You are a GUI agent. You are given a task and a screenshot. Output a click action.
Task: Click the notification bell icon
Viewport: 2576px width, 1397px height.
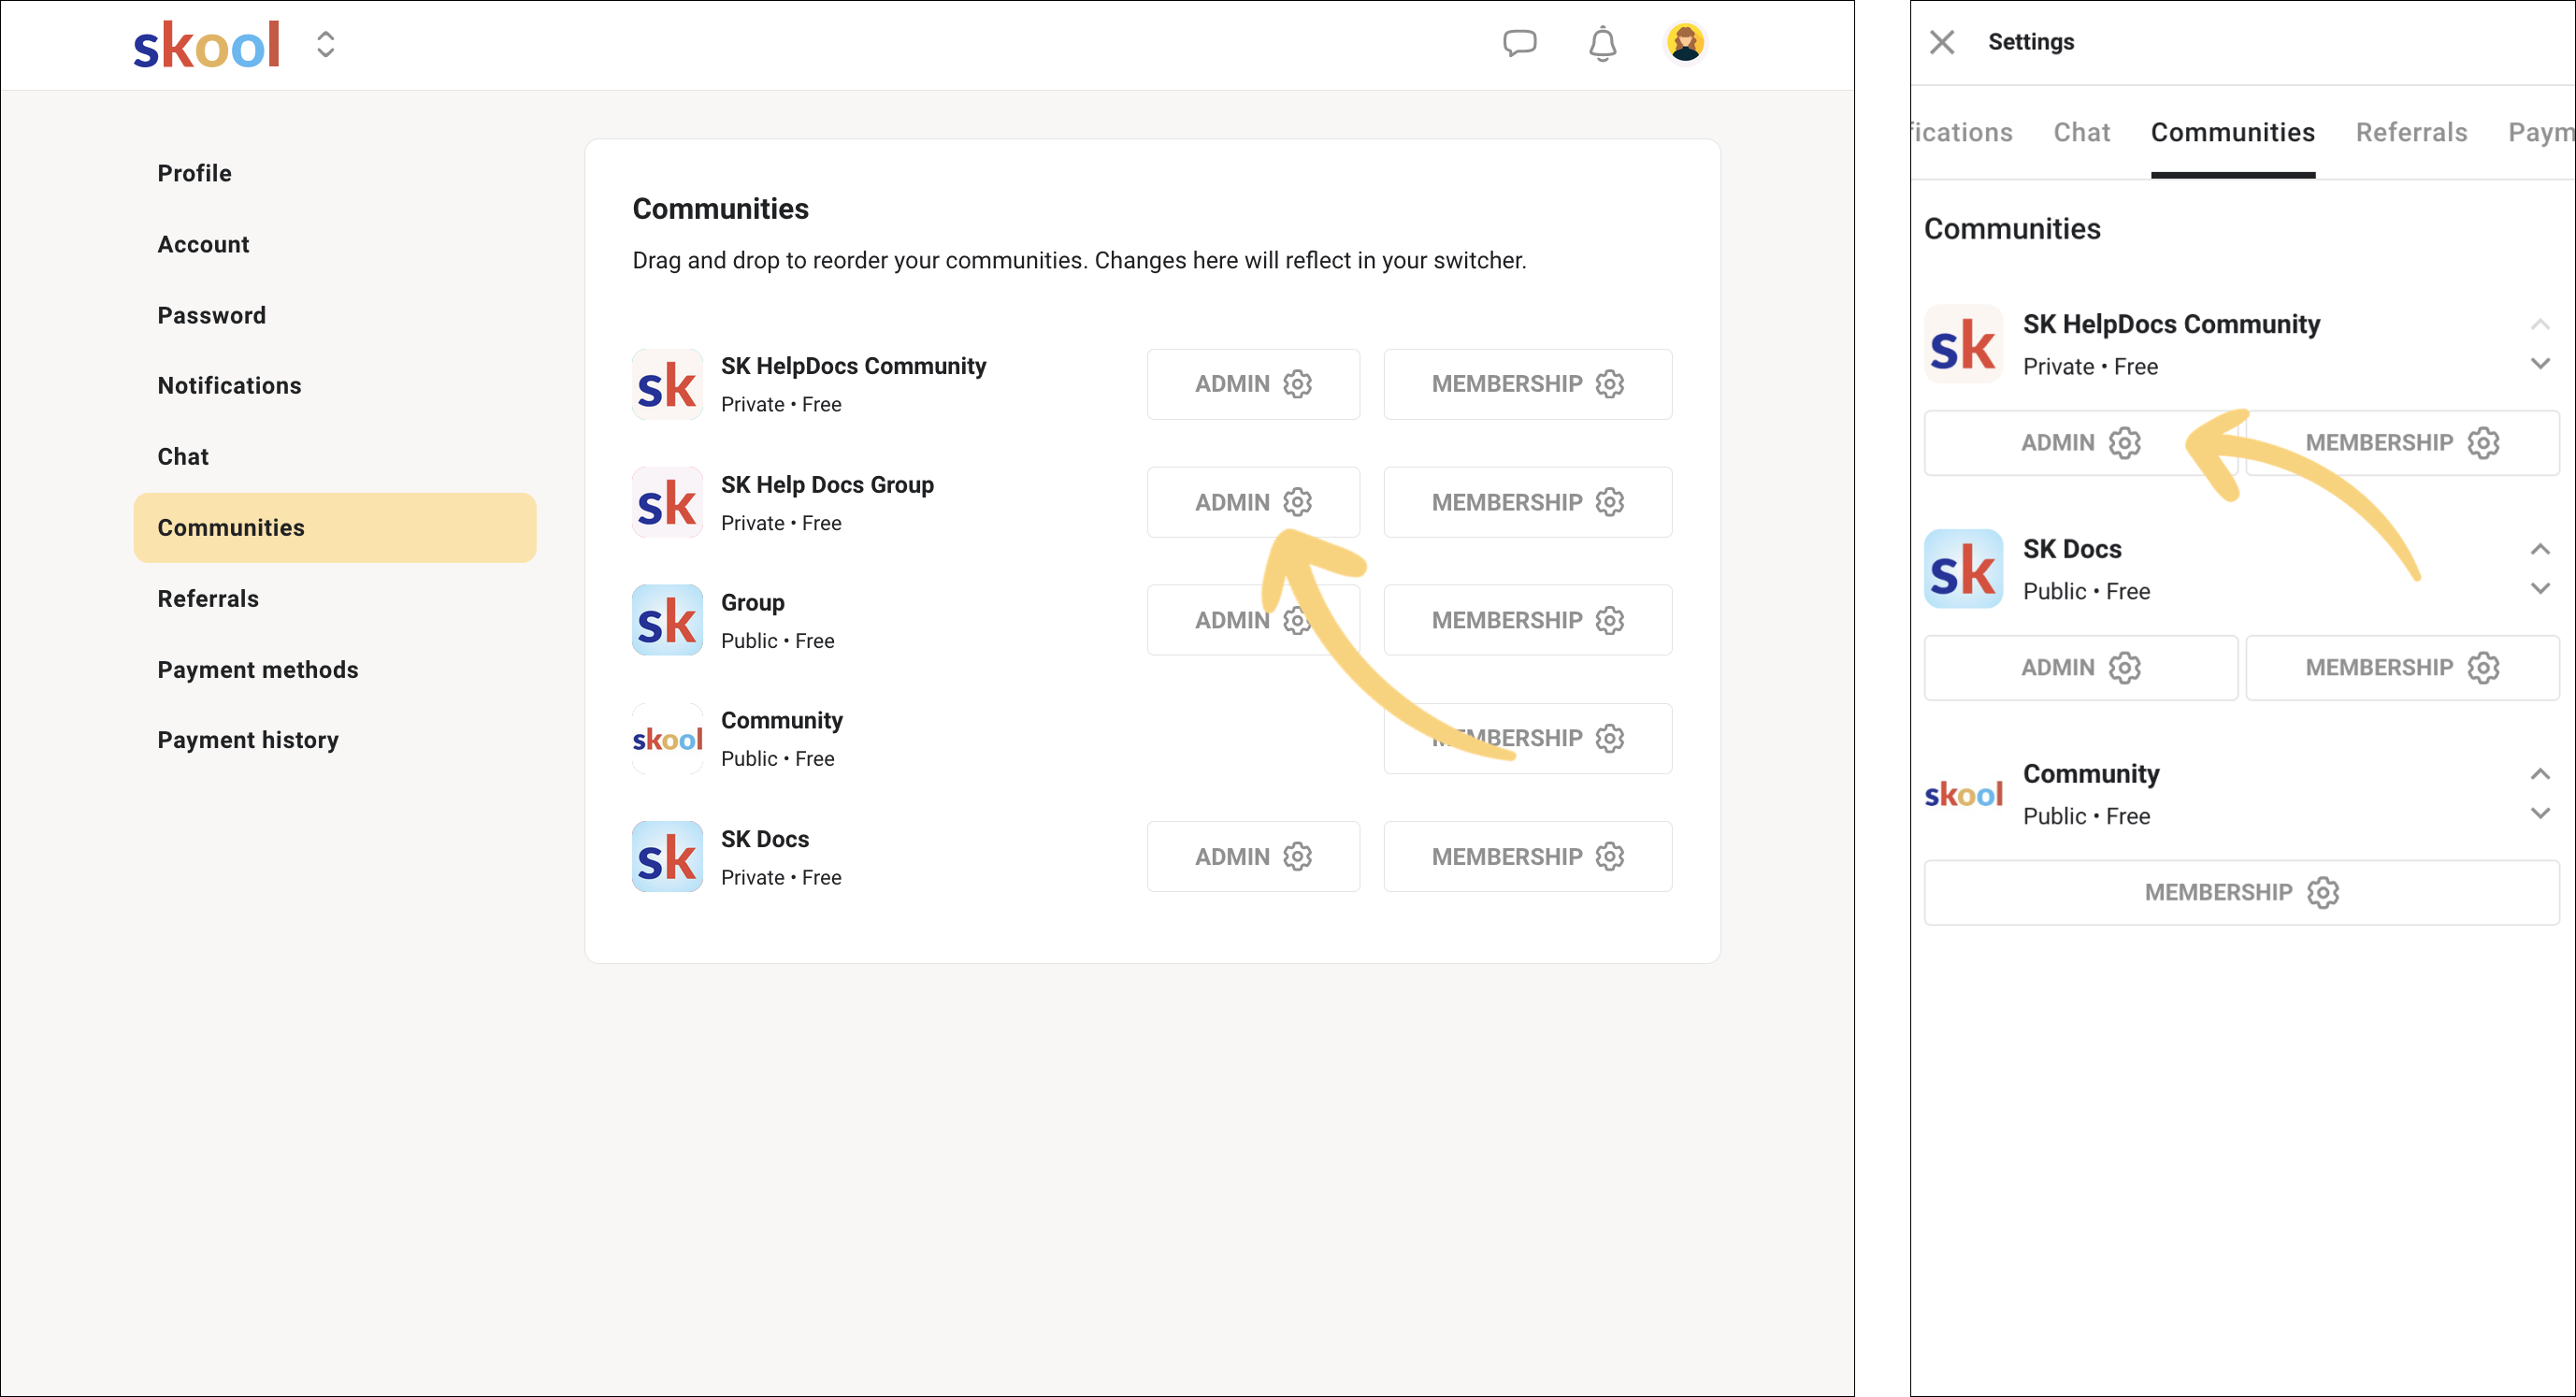[1602, 44]
